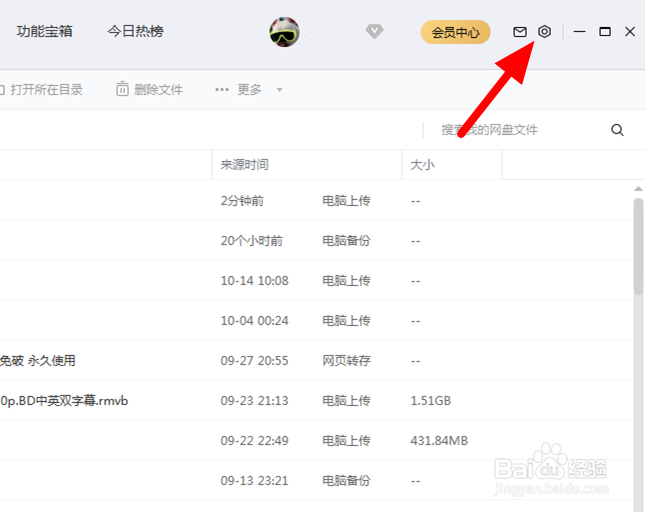Select the row dated 10-14 10:08
Viewport: 645px width, 512px height.
[x=315, y=280]
